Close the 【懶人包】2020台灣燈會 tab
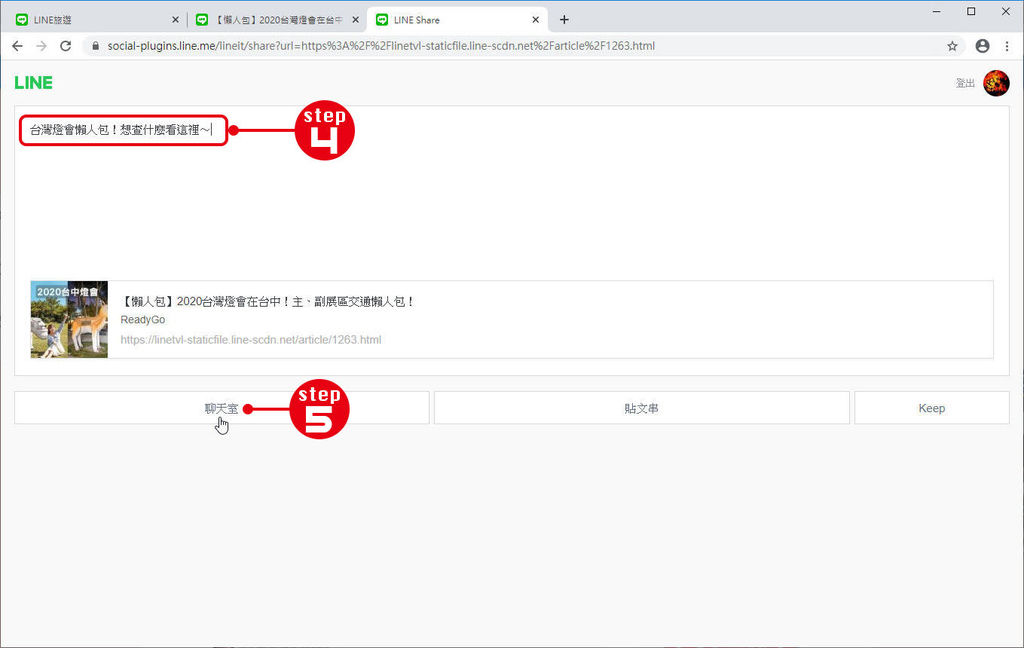The height and width of the screenshot is (648, 1024). point(355,20)
